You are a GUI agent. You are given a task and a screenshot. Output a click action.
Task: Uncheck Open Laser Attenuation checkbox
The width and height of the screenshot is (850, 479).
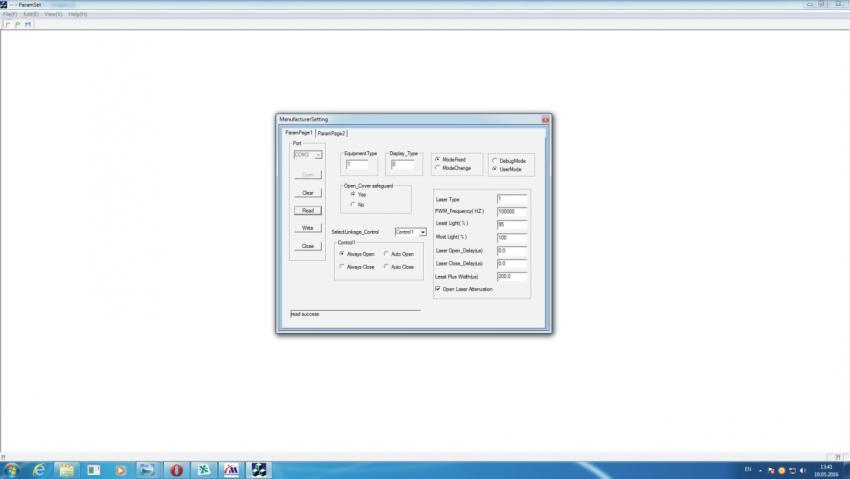click(438, 289)
